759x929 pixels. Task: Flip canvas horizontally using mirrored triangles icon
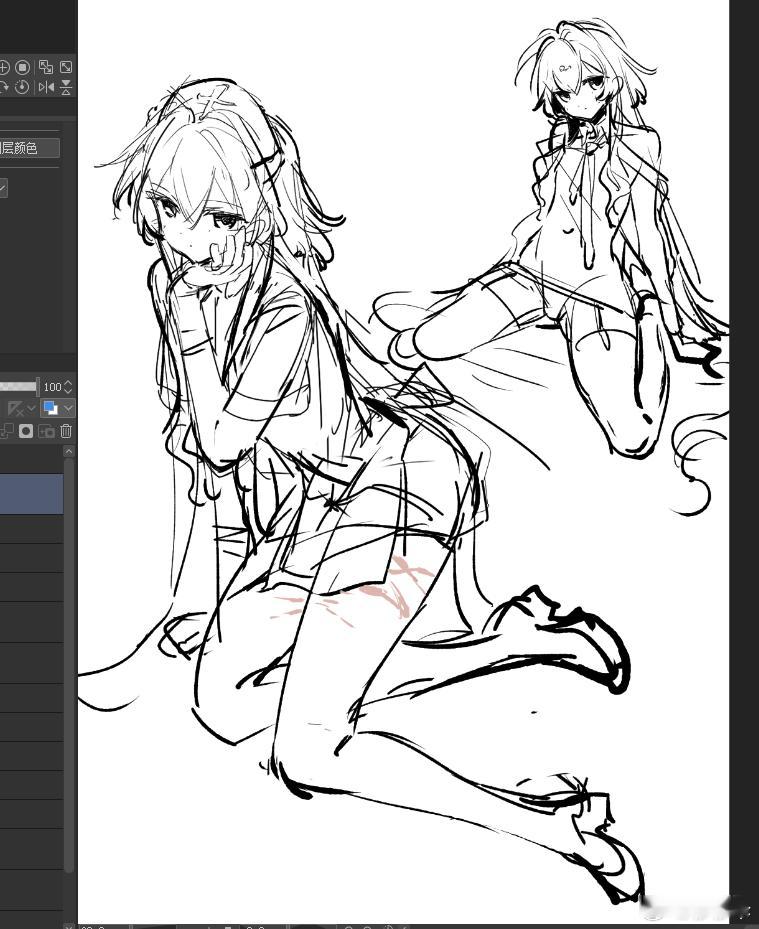(x=46, y=87)
